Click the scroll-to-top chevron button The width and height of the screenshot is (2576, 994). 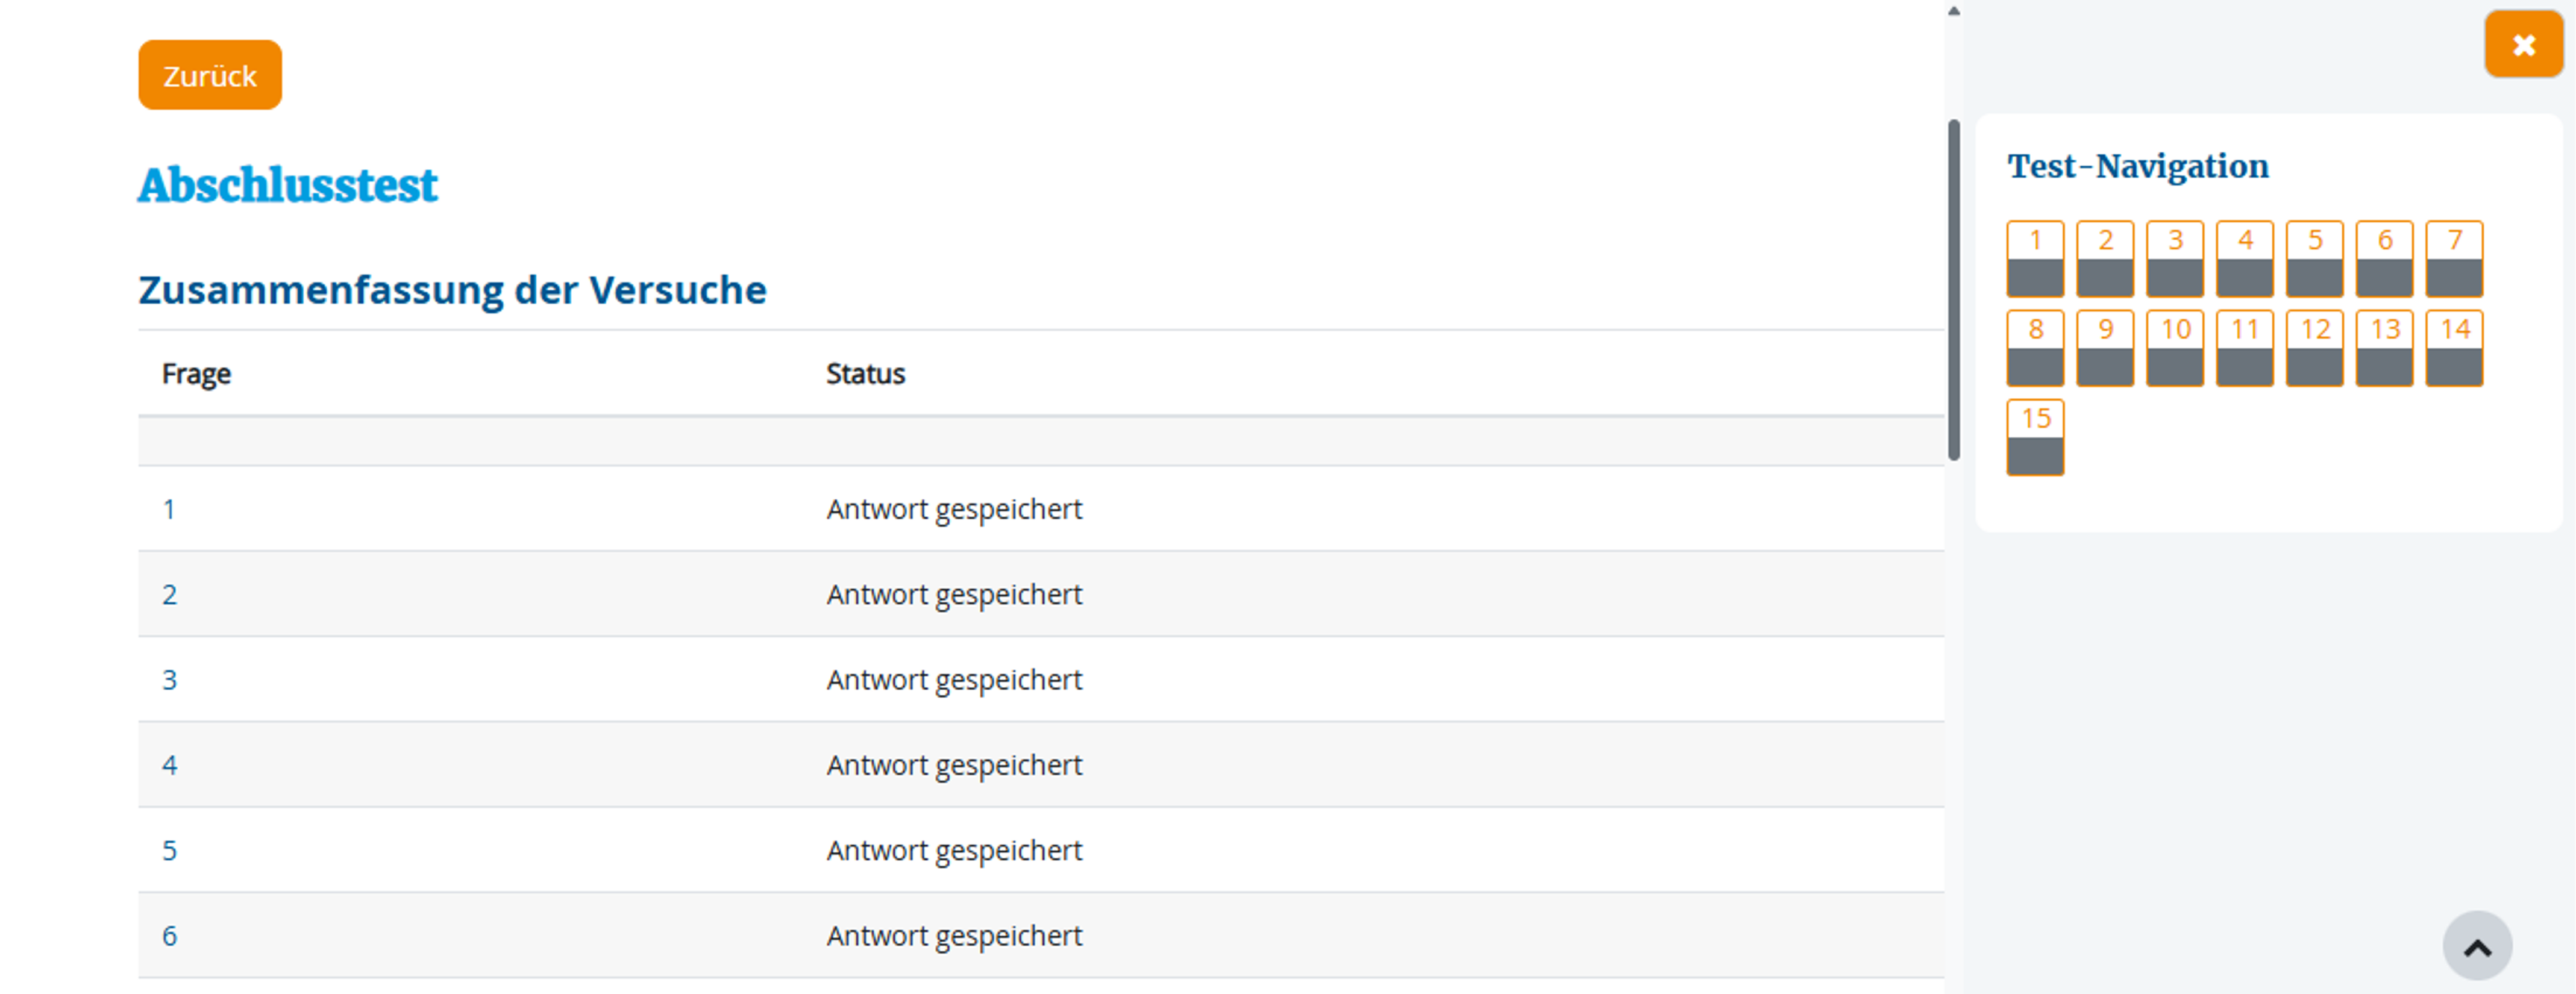(2476, 946)
